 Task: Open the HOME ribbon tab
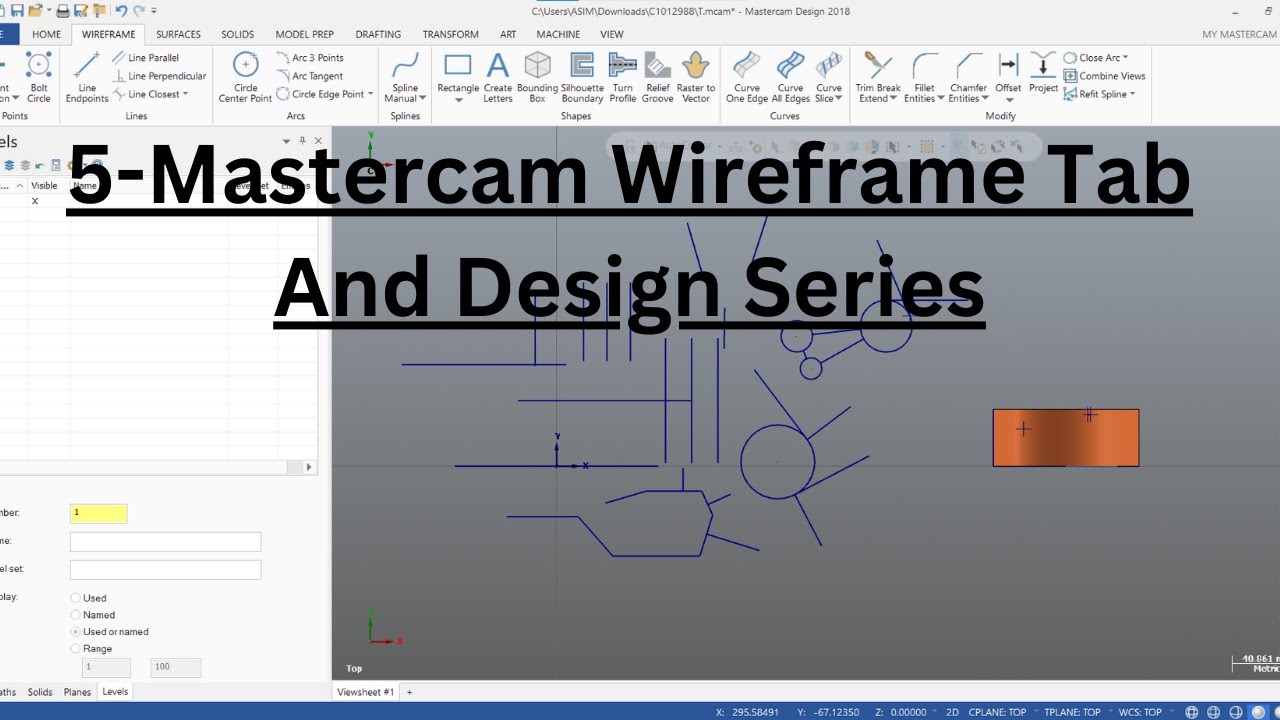coord(47,34)
